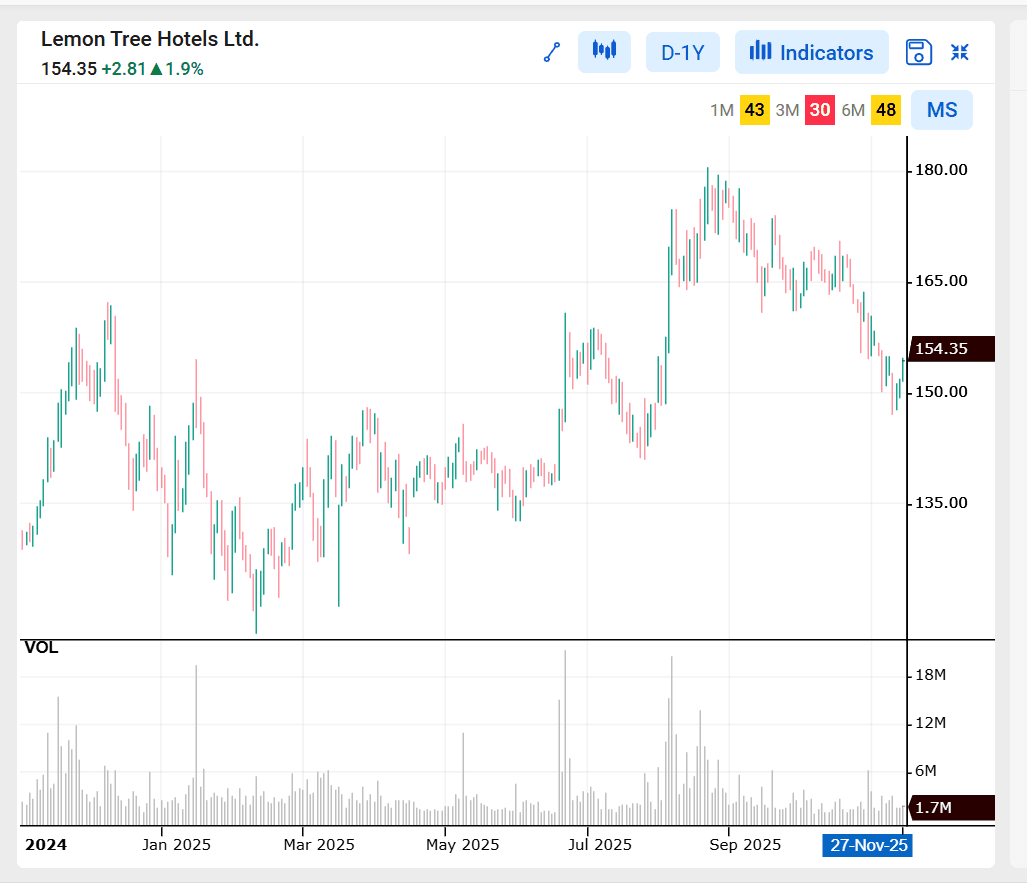The width and height of the screenshot is (1027, 883).
Task: Click the 154.35 current price label
Action: coord(69,69)
